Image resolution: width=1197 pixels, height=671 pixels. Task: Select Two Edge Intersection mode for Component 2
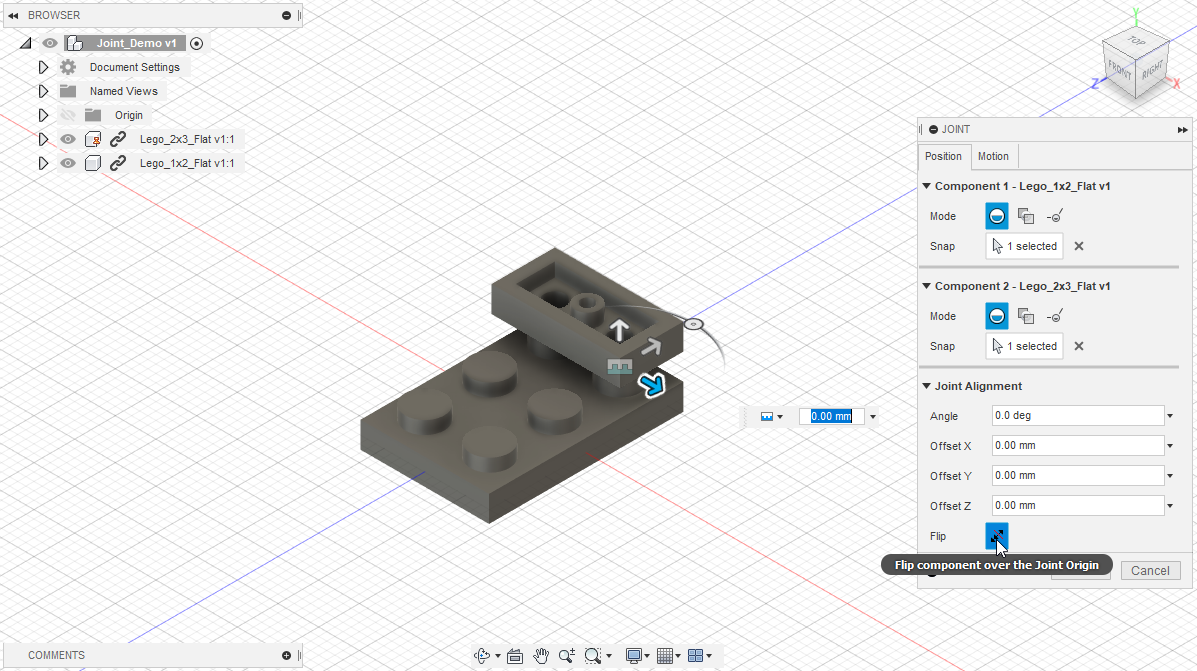click(1054, 316)
